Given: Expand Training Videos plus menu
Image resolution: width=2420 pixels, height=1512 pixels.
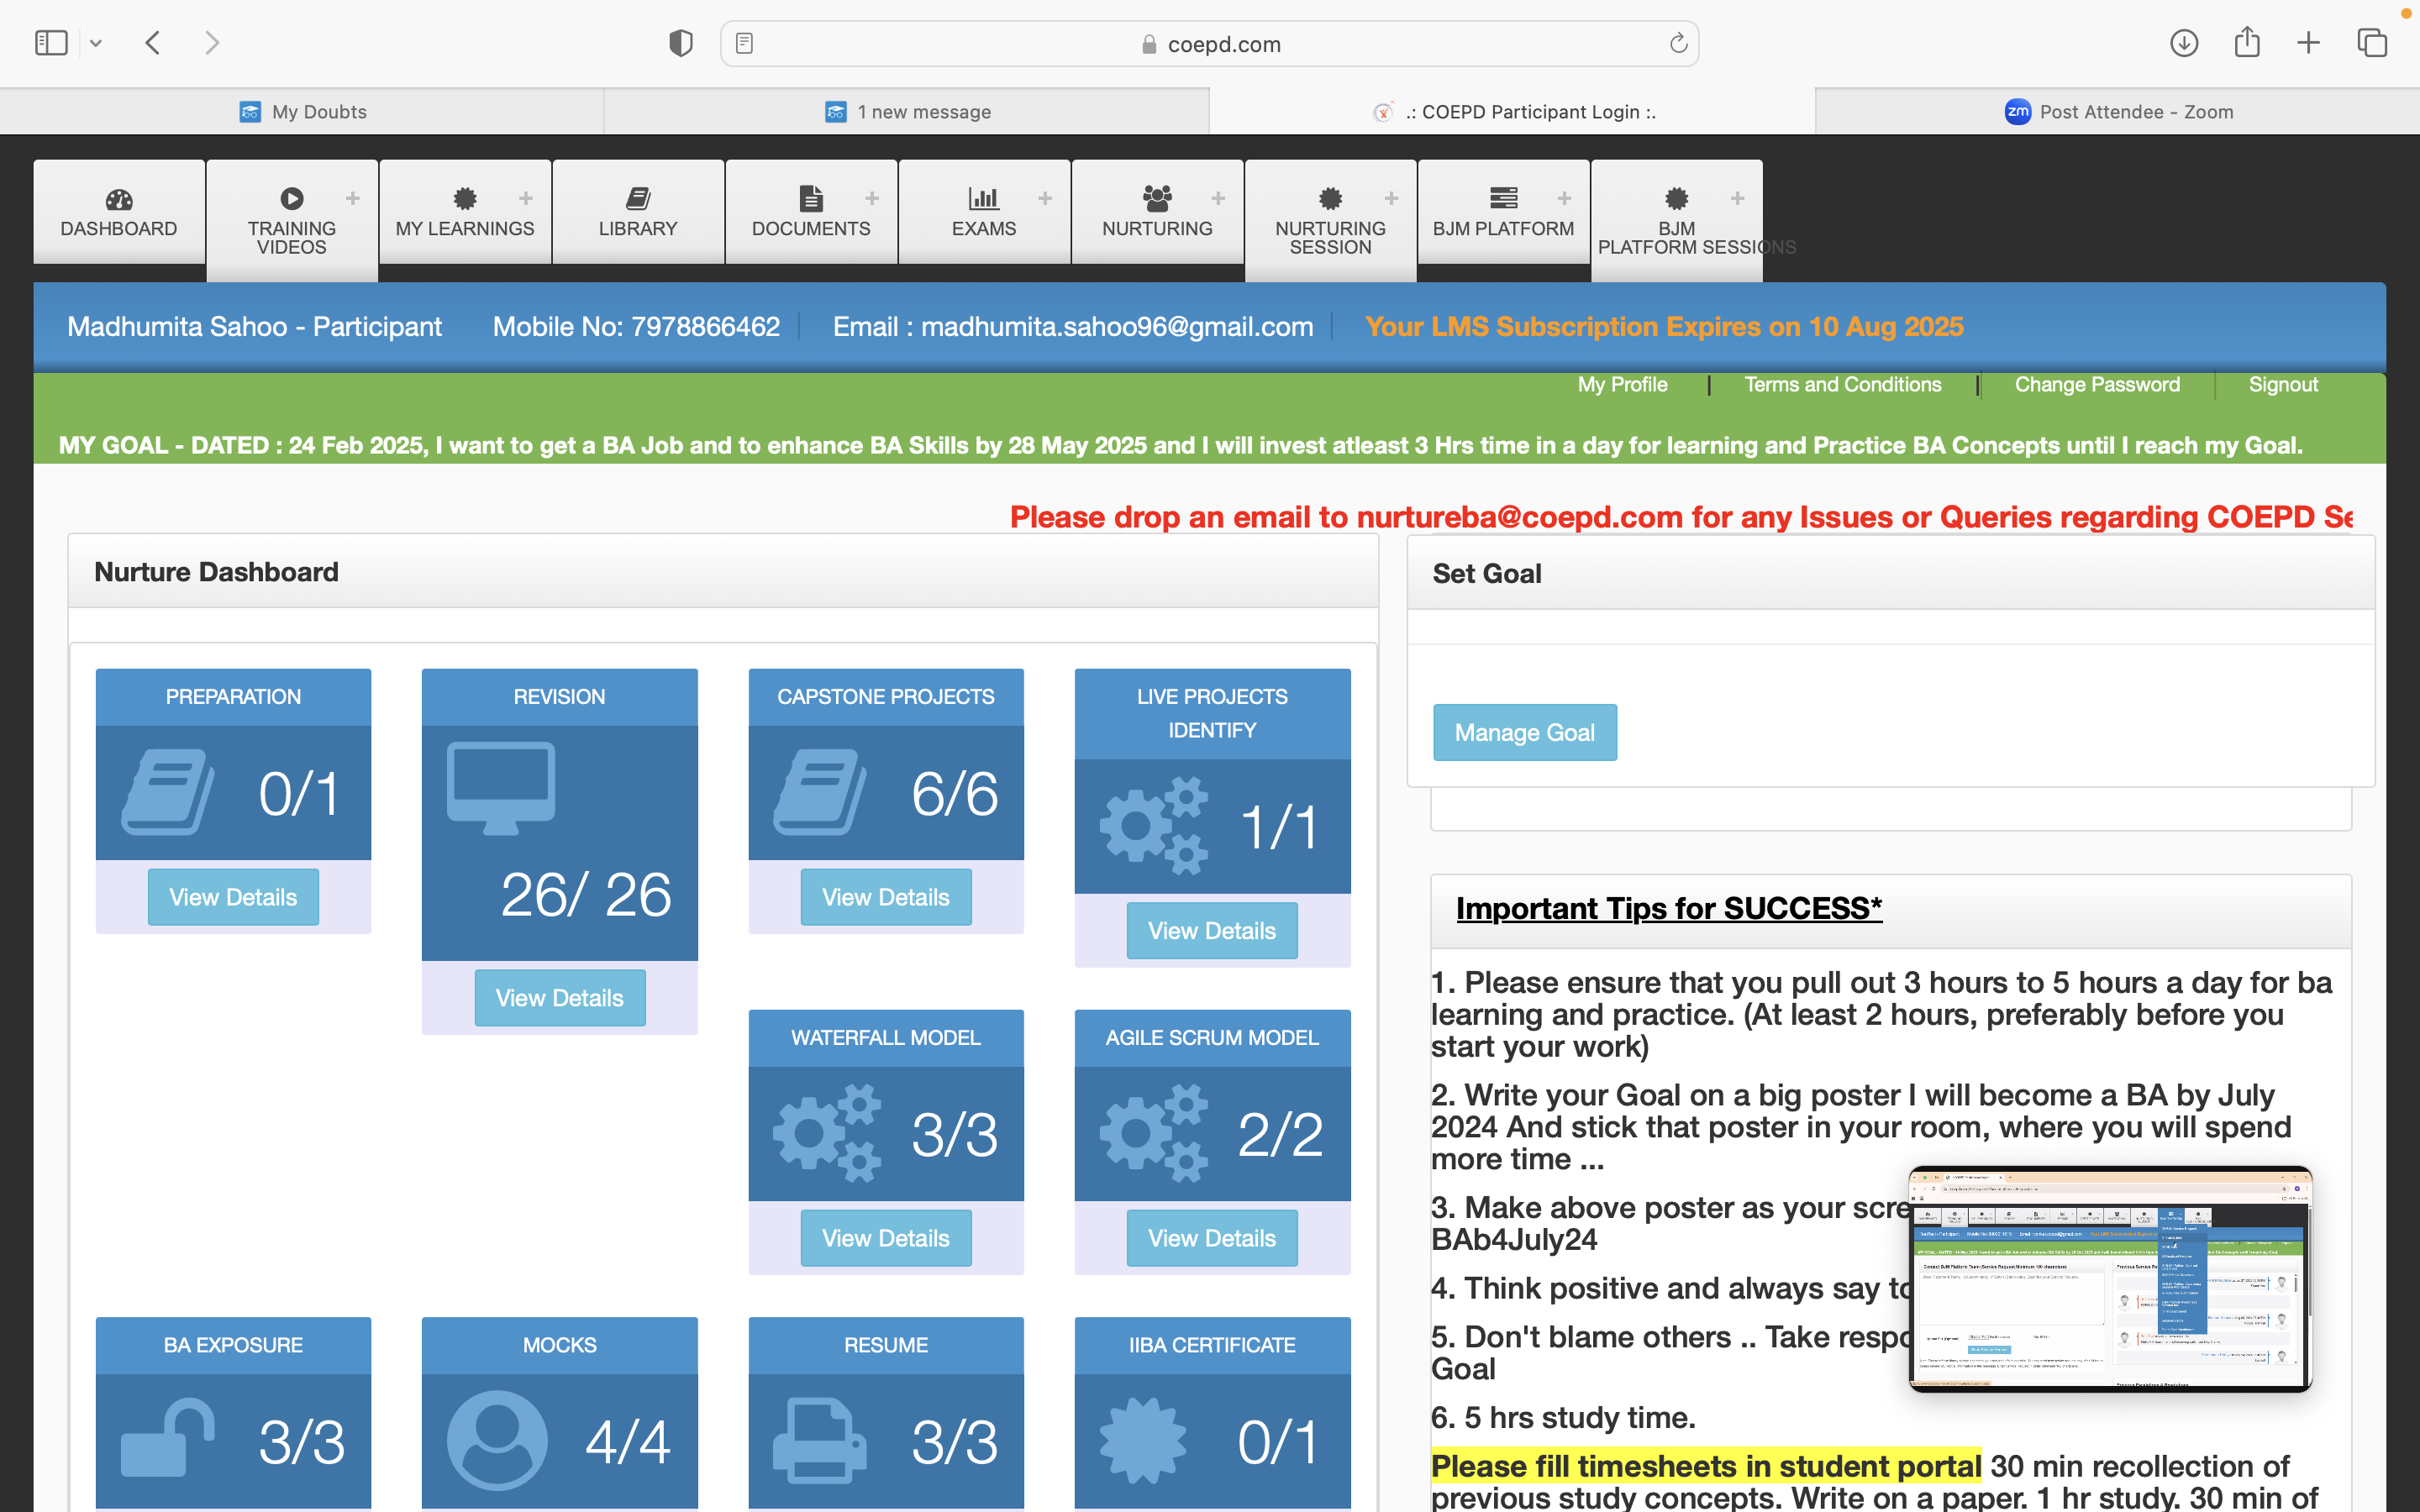Looking at the screenshot, I should pos(353,198).
